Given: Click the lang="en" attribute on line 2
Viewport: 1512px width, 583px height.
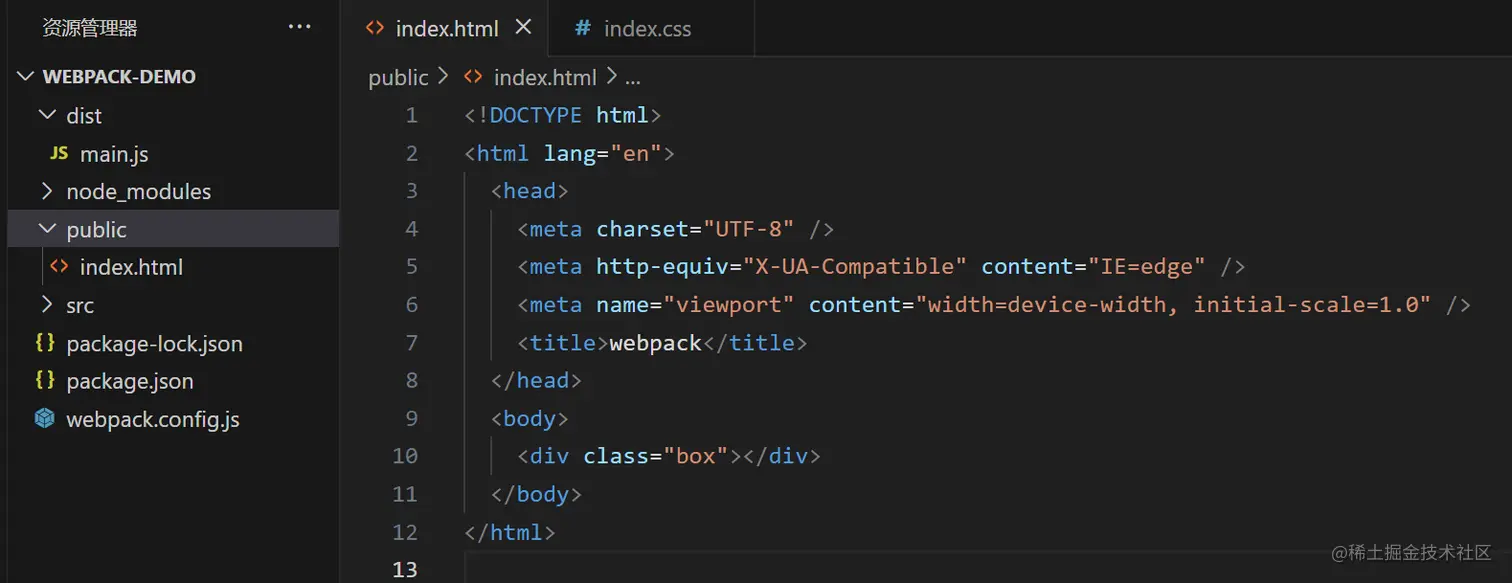Looking at the screenshot, I should 603,153.
